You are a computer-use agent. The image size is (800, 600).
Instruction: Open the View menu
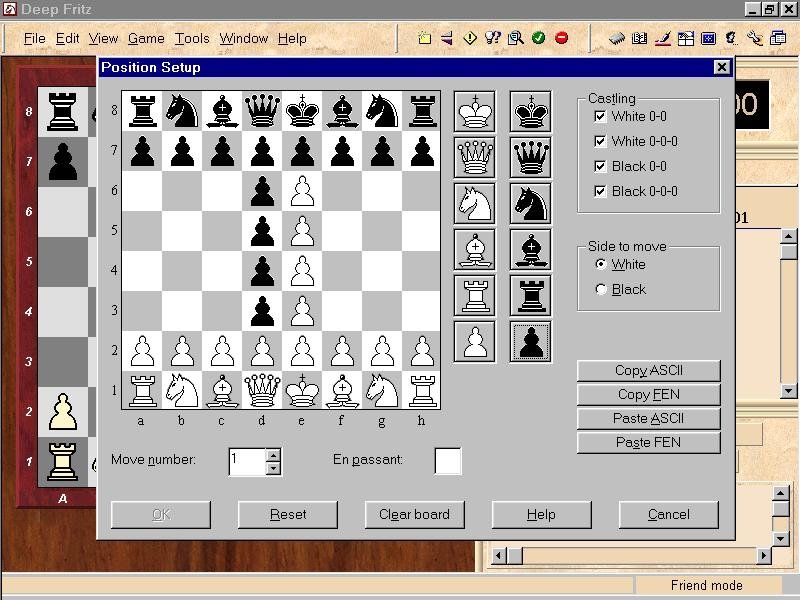103,39
